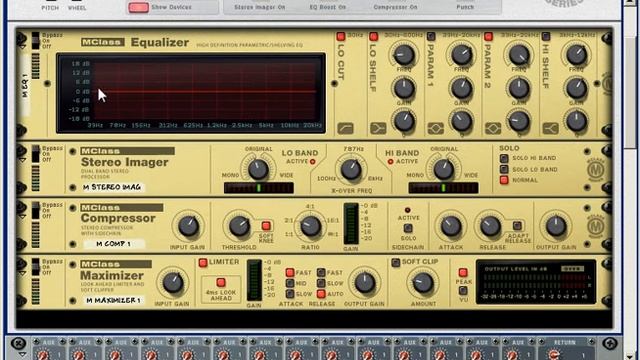Click the Param 1 bell curve icon

point(436,129)
